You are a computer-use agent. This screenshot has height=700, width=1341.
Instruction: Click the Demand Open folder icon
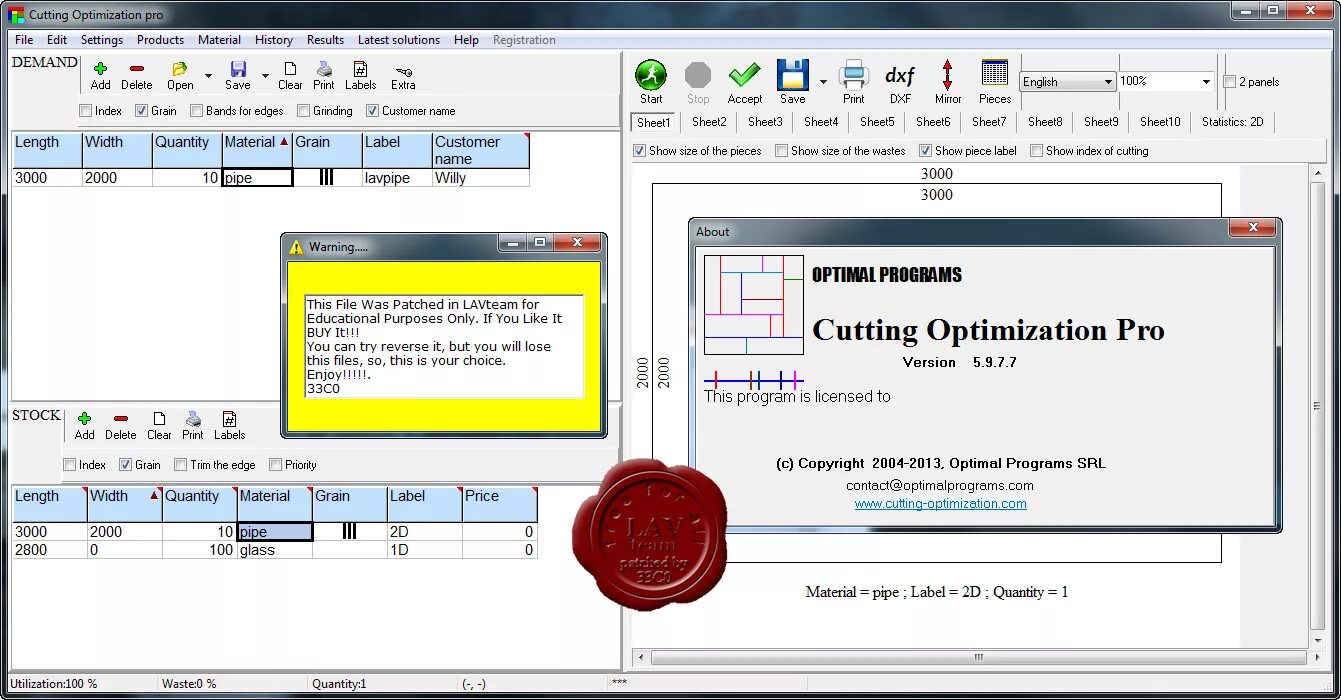click(x=180, y=68)
